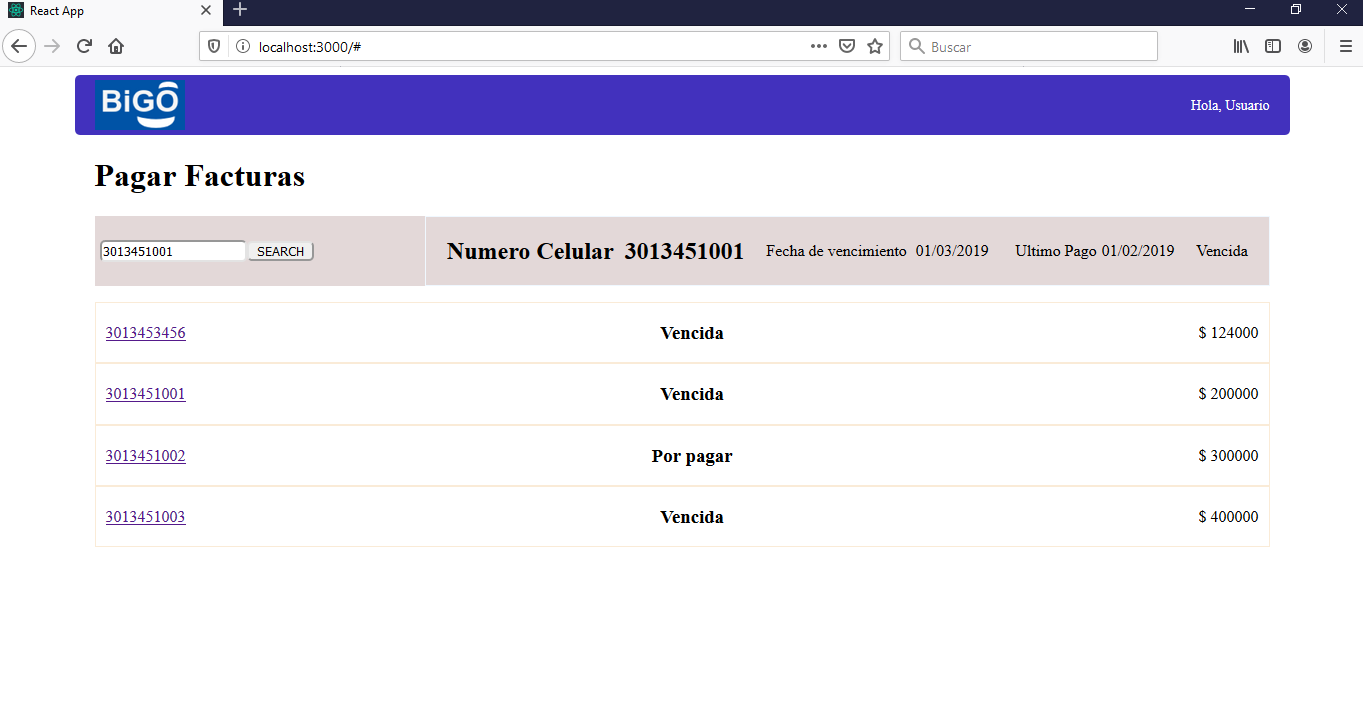Click the $ 124000 amount
1363x717 pixels.
tap(1228, 333)
